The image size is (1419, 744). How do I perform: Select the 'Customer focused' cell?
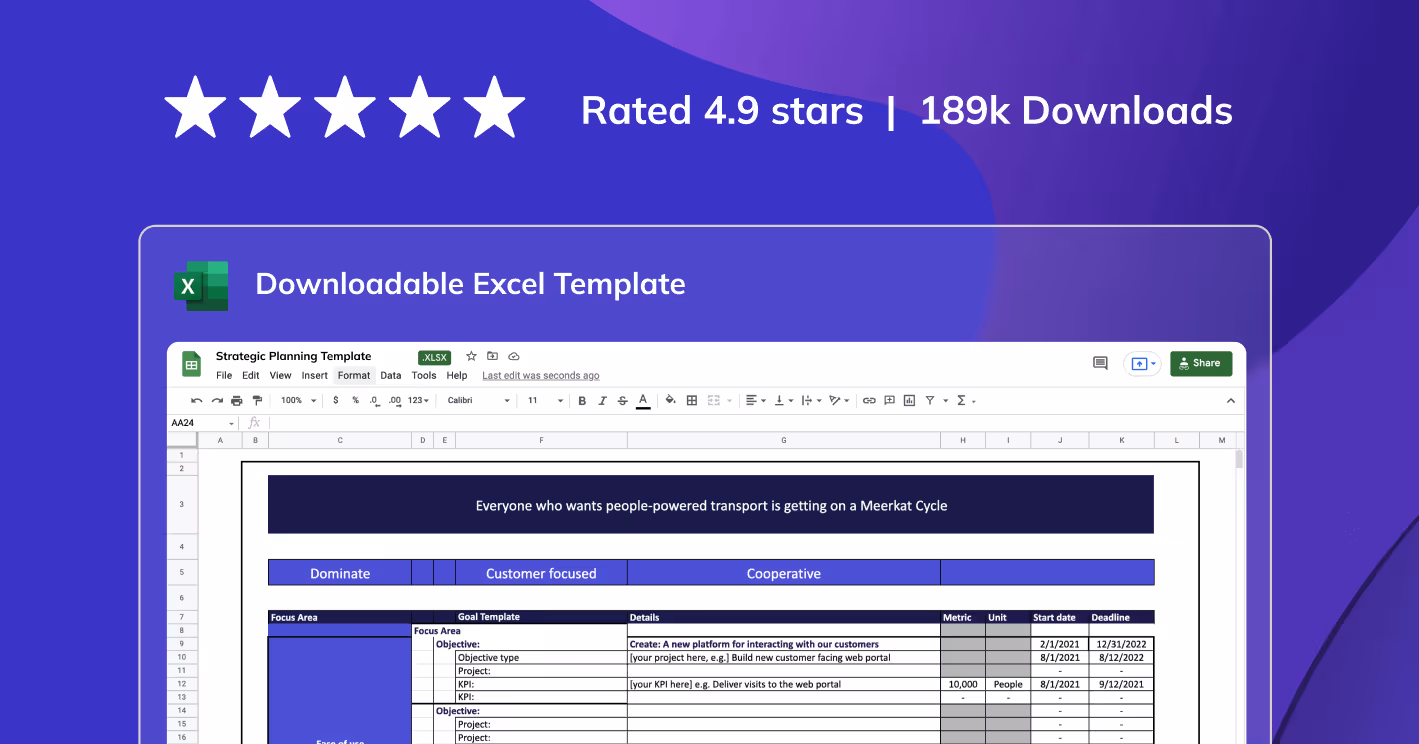[541, 573]
